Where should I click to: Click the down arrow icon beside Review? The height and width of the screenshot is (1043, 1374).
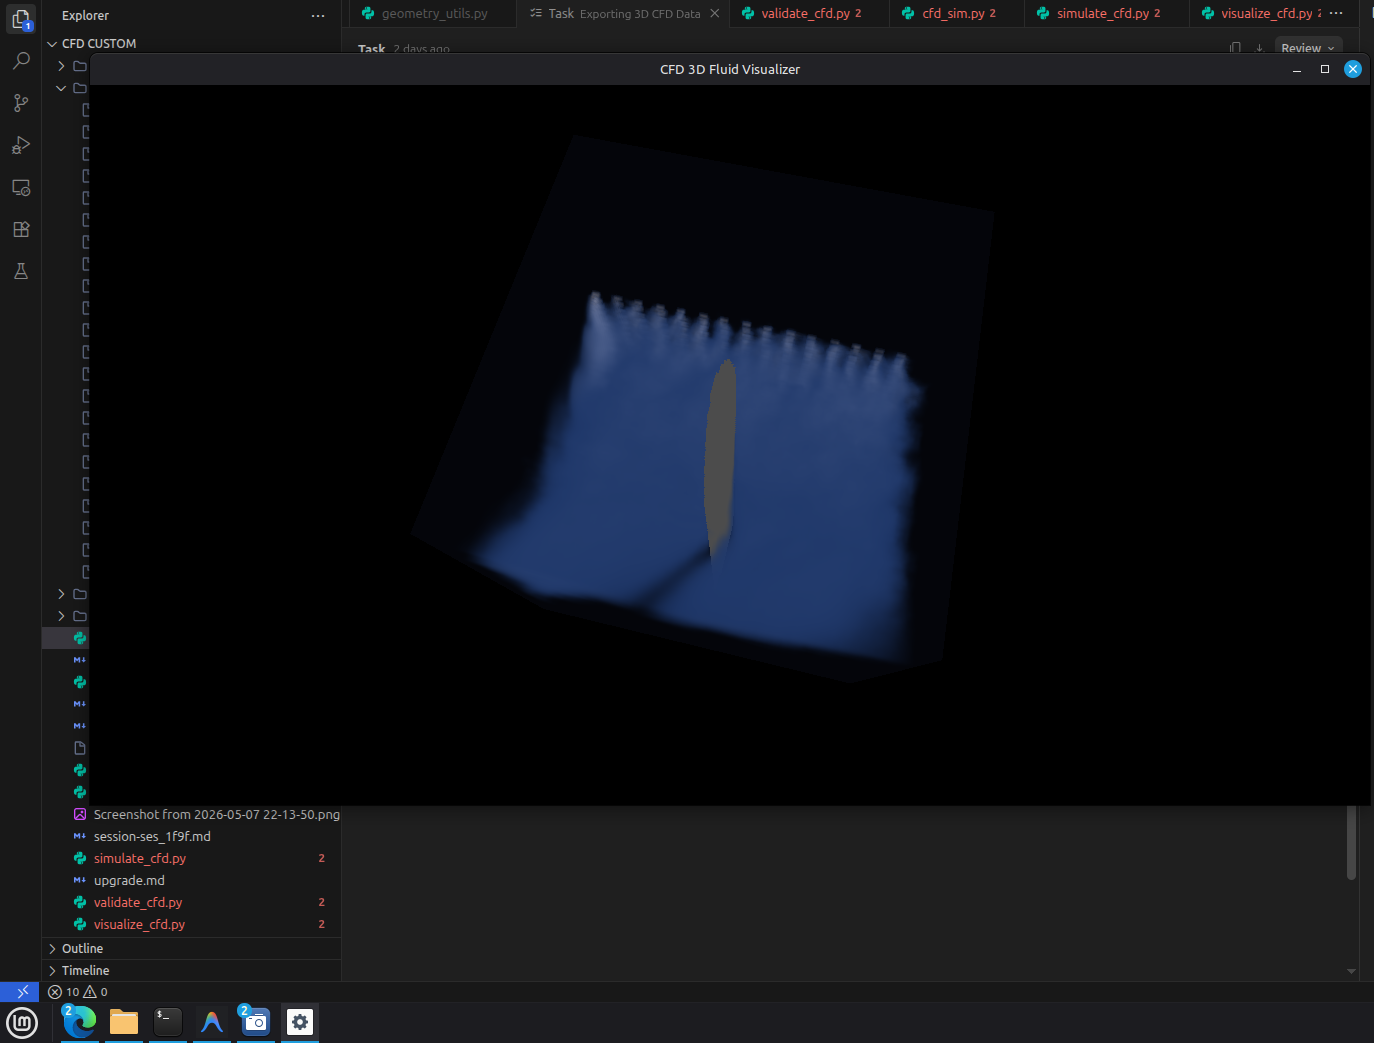(1259, 48)
